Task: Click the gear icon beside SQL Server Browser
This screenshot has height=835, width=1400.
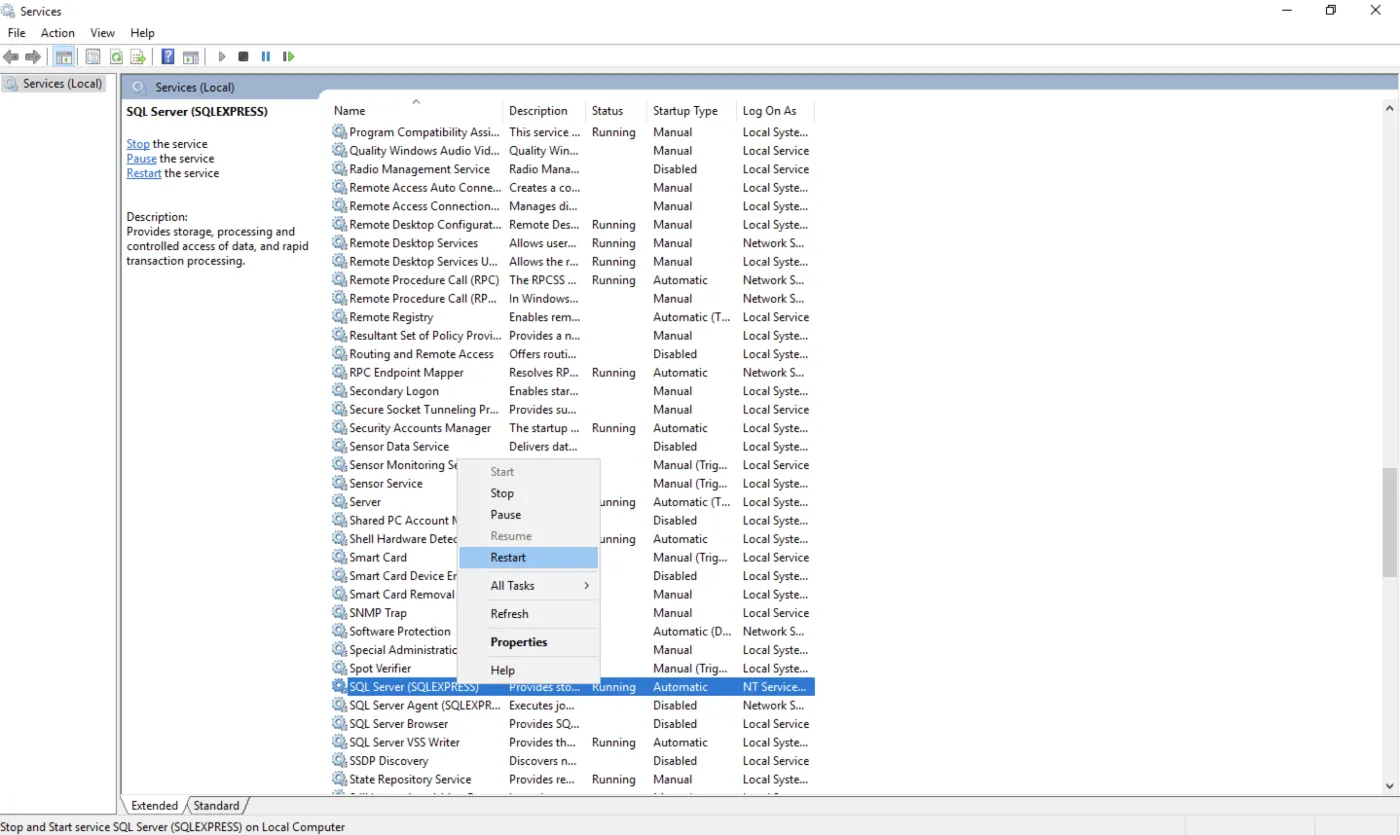Action: [340, 724]
